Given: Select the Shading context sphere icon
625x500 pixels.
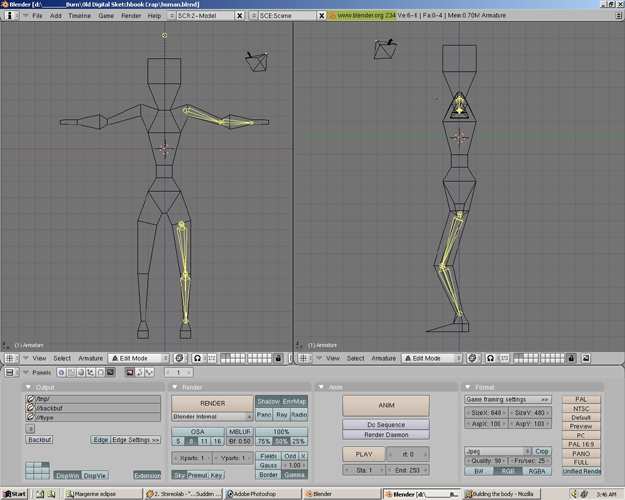Looking at the screenshot, I should pos(81,372).
